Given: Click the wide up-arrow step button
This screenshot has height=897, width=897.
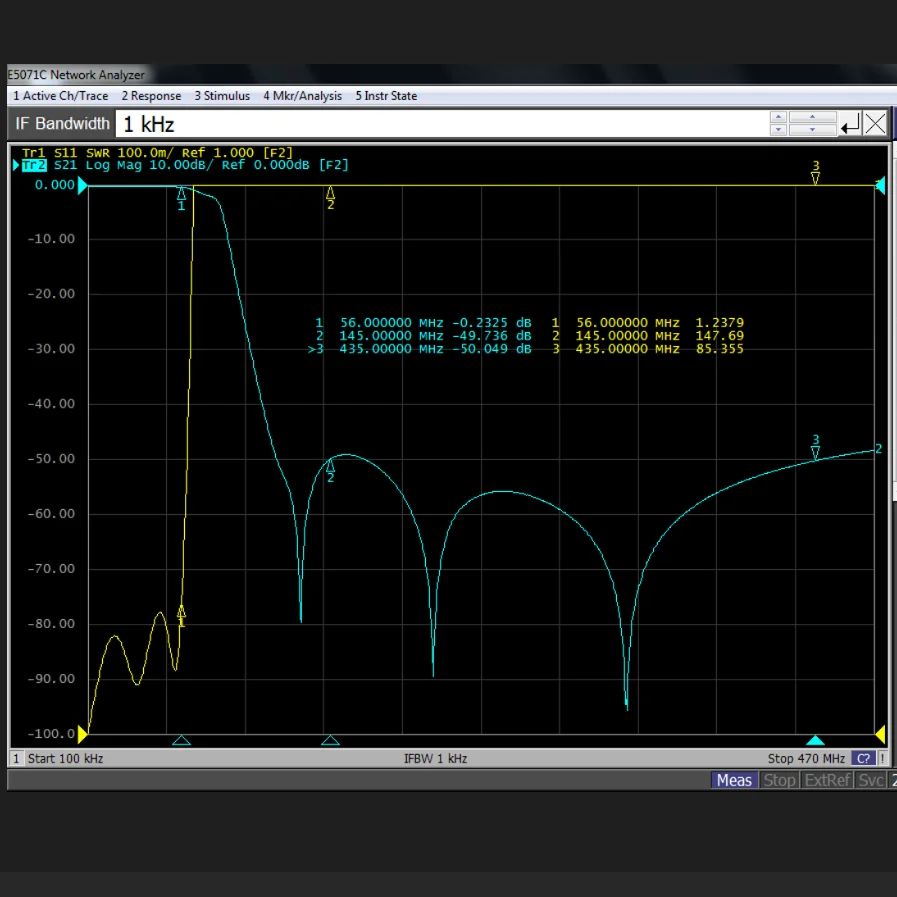Looking at the screenshot, I should [x=812, y=118].
